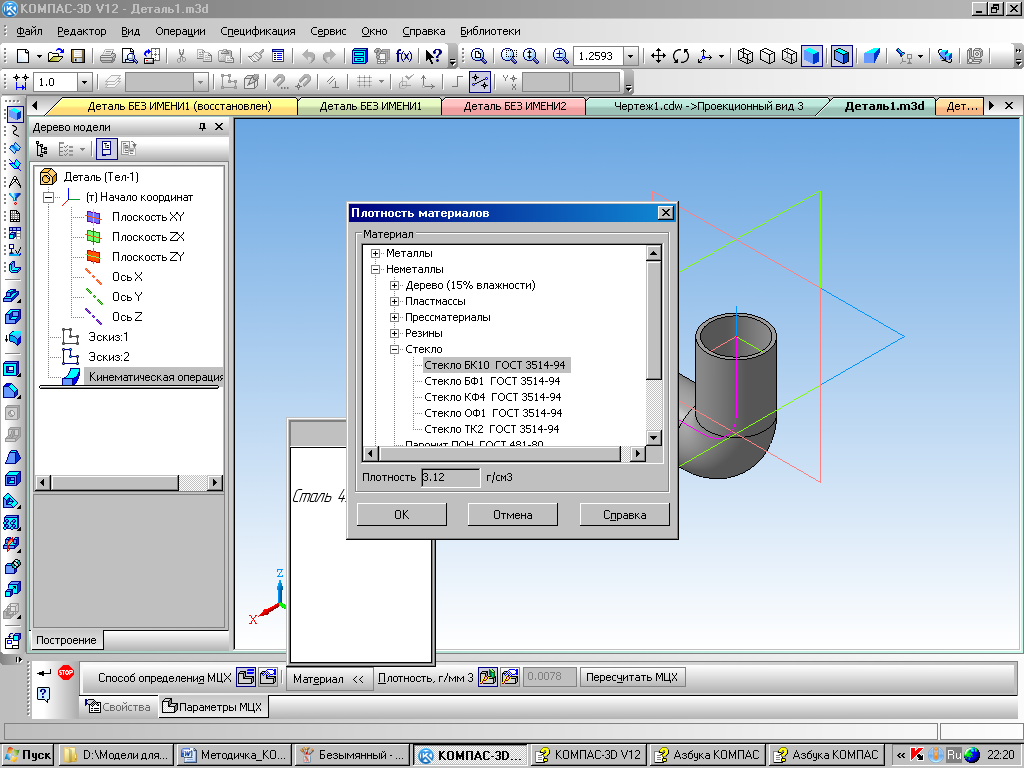Viewport: 1024px width, 768px height.
Task: Click the Cut scissors icon
Action: click(x=182, y=56)
